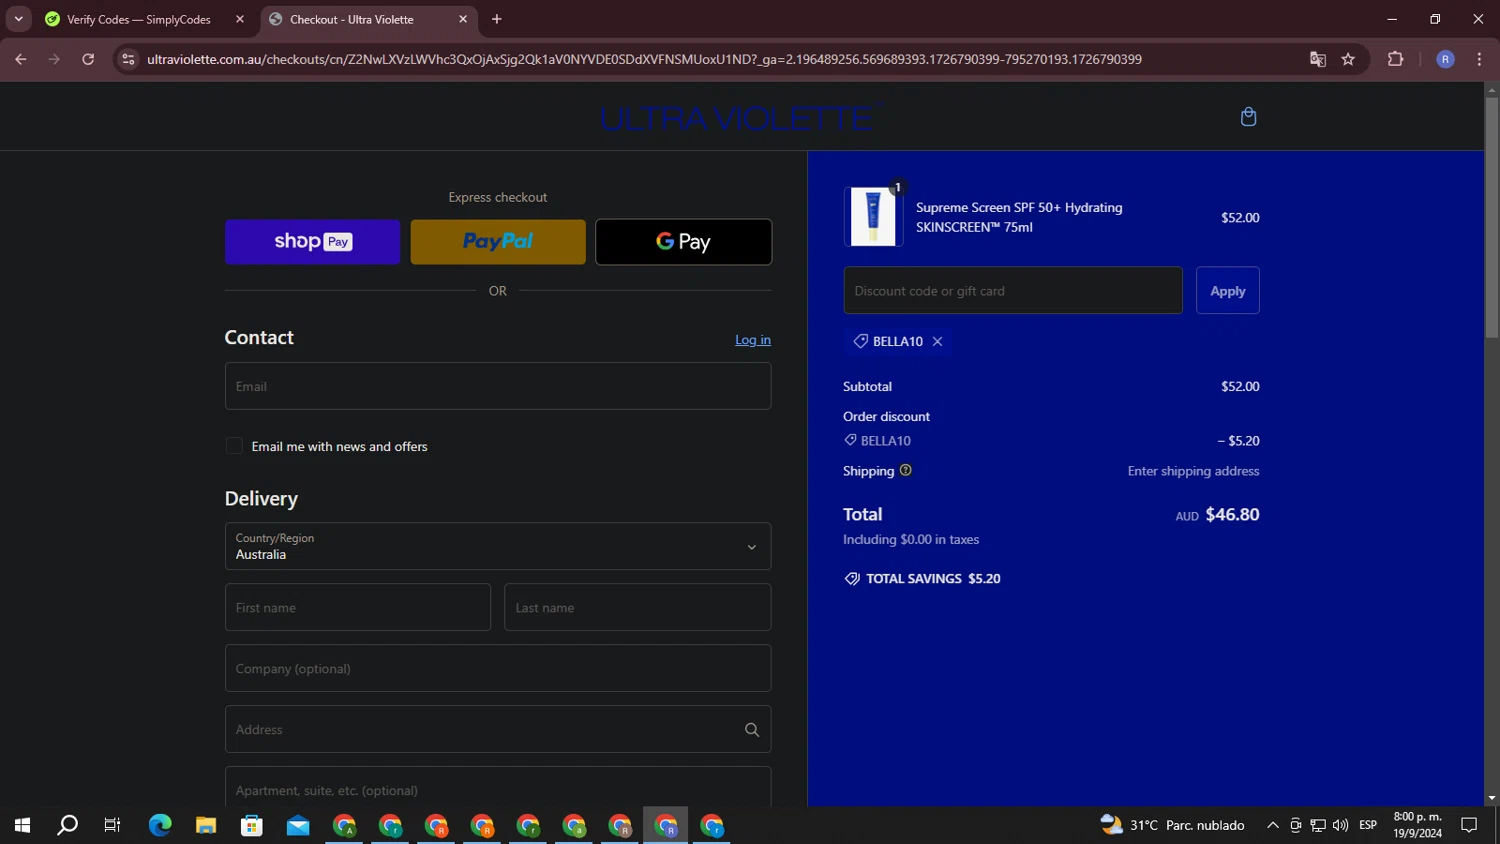Focus the Company (optional) field
The height and width of the screenshot is (844, 1500).
click(x=498, y=668)
